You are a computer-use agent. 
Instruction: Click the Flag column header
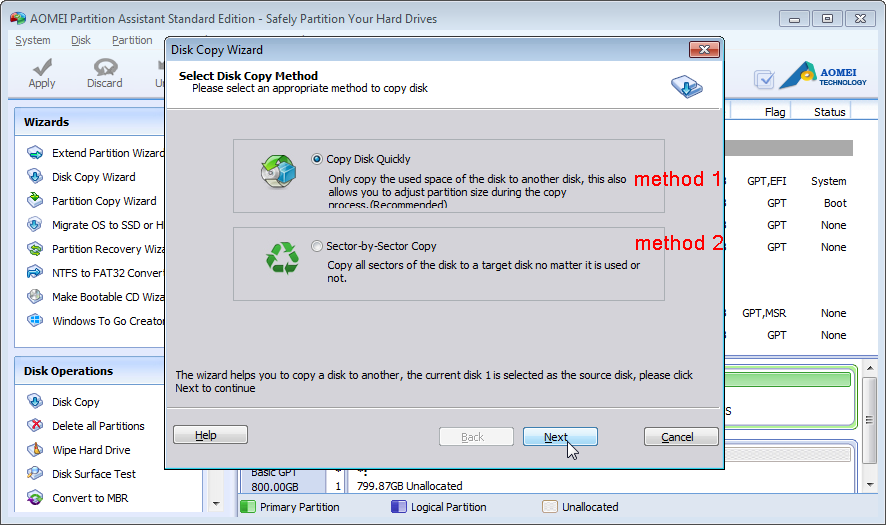pyautogui.click(x=775, y=112)
